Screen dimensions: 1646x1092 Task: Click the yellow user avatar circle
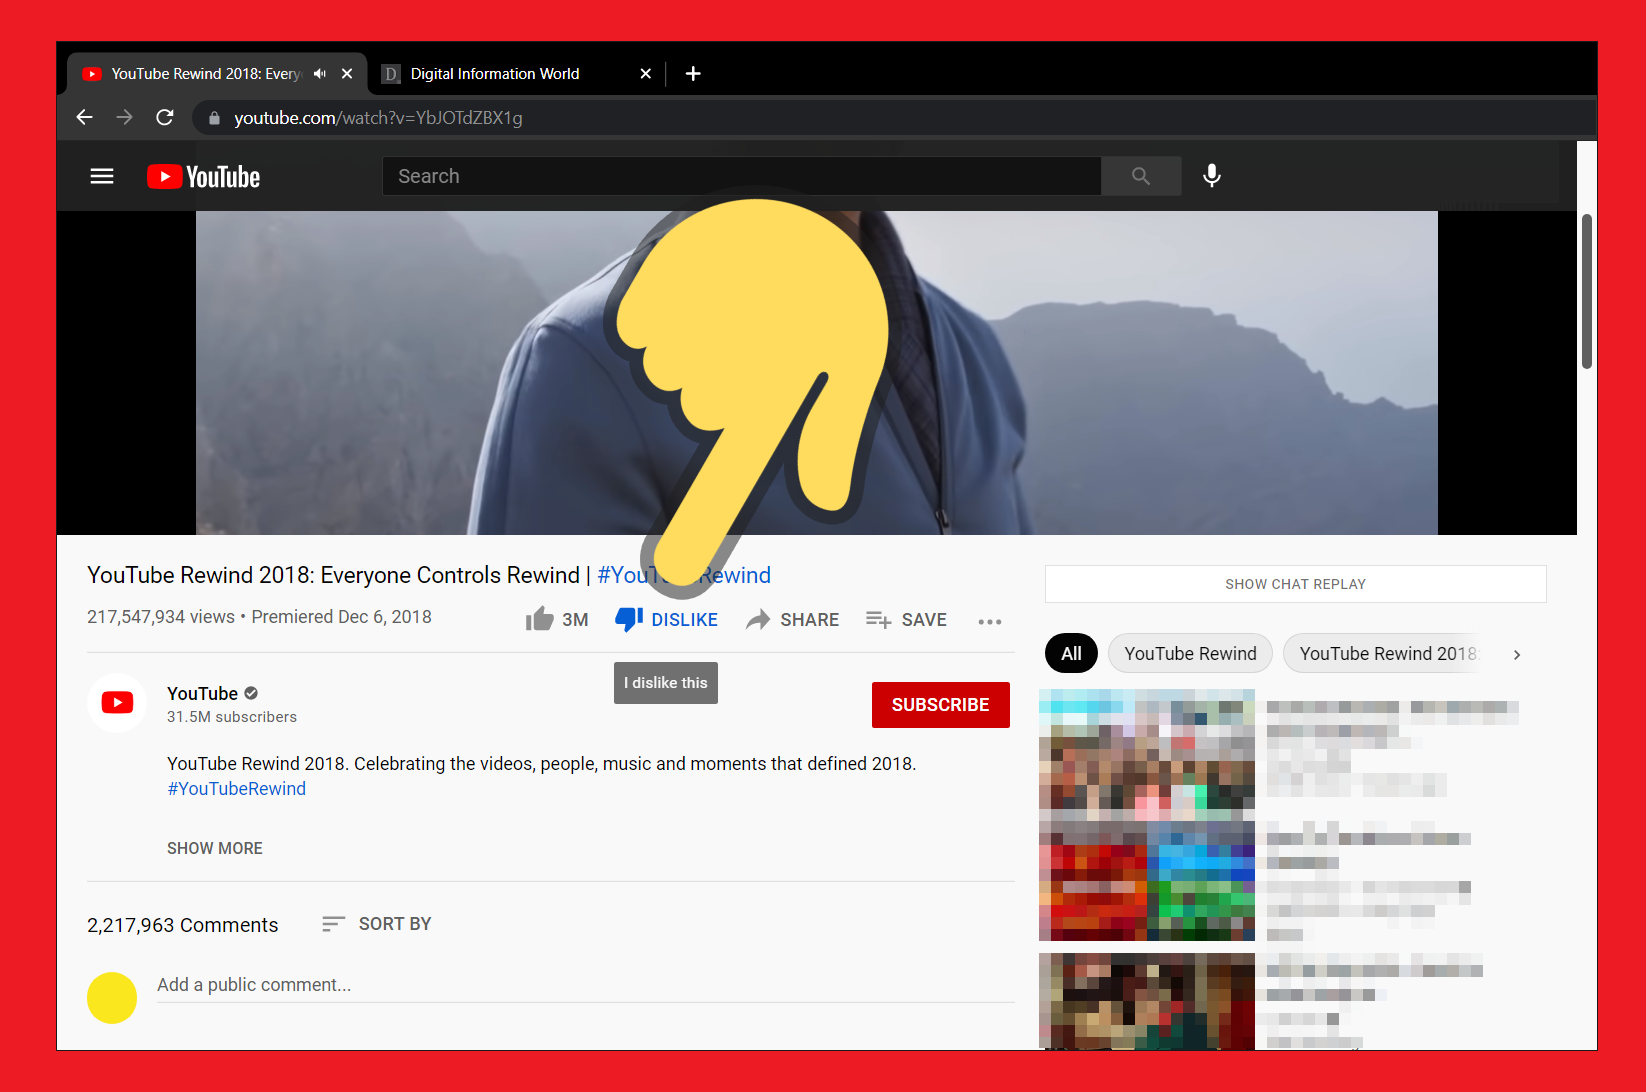coord(112,998)
